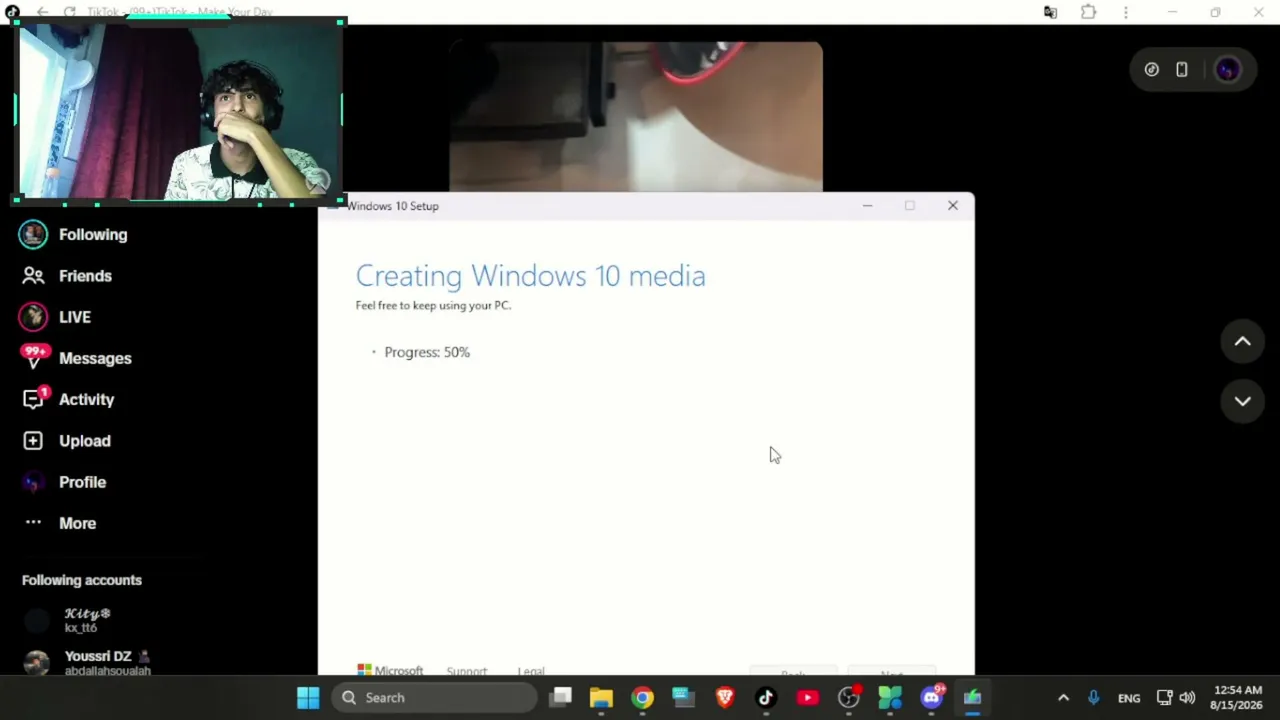This screenshot has height=720, width=1280.
Task: Select the Activity text label
Action: [x=86, y=399]
